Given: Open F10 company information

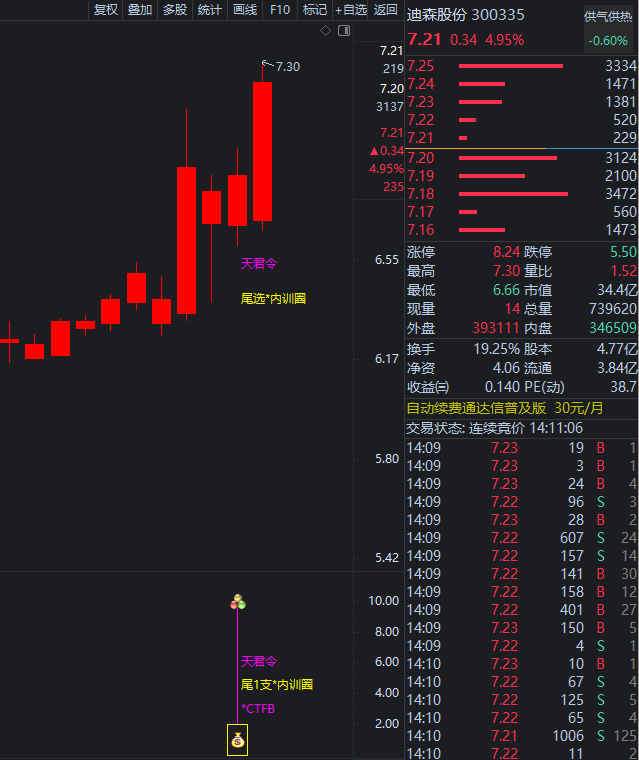Looking at the screenshot, I should click(280, 10).
